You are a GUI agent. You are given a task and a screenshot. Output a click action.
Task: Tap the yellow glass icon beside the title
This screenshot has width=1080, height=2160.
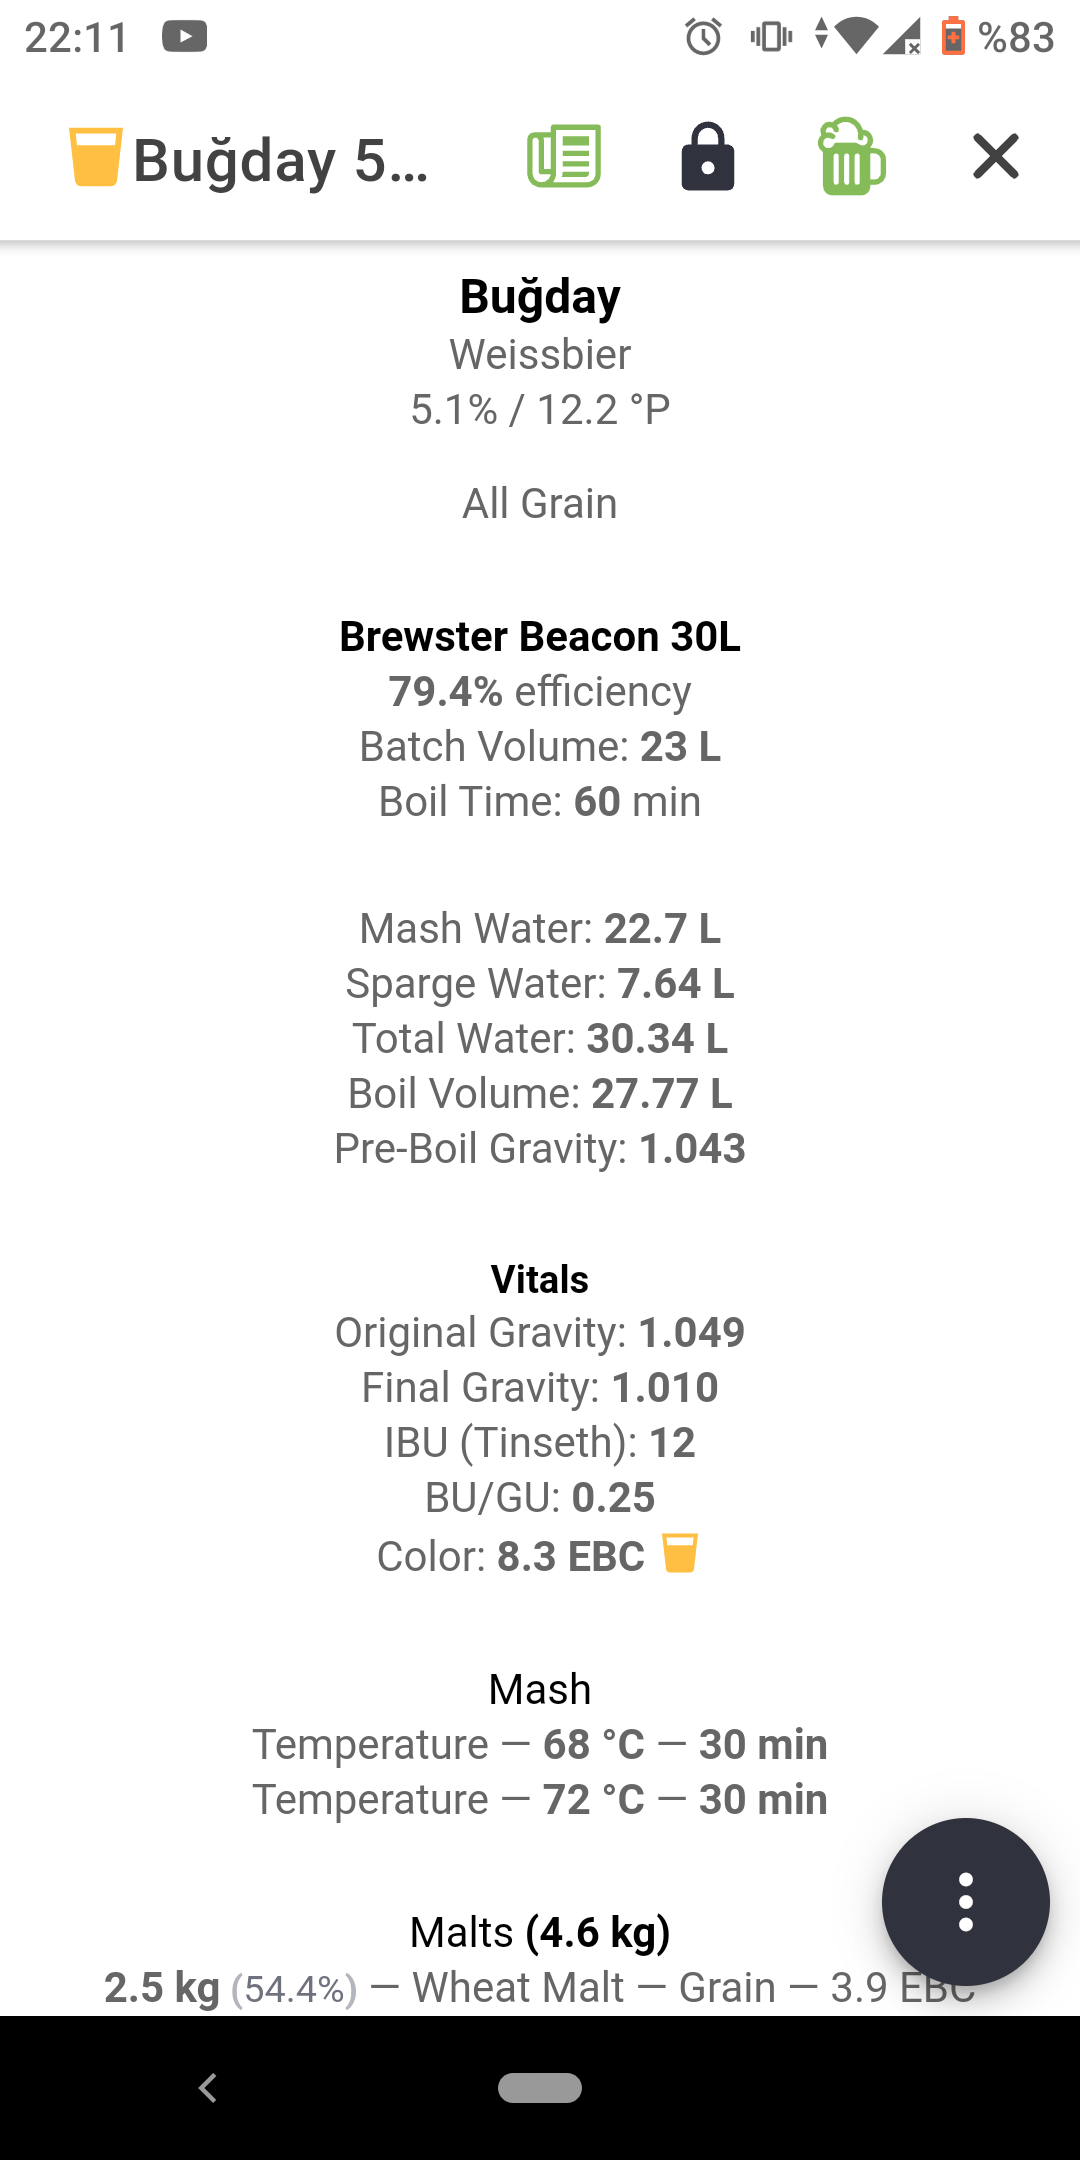click(96, 156)
